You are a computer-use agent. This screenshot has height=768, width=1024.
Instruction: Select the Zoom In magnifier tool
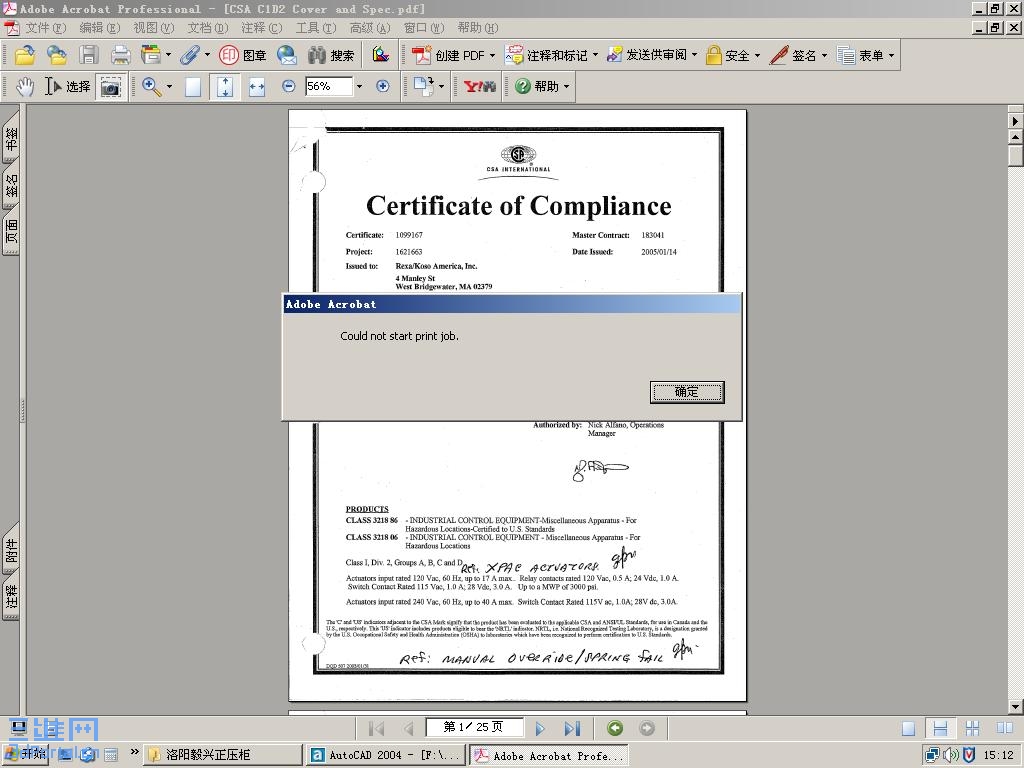click(151, 86)
